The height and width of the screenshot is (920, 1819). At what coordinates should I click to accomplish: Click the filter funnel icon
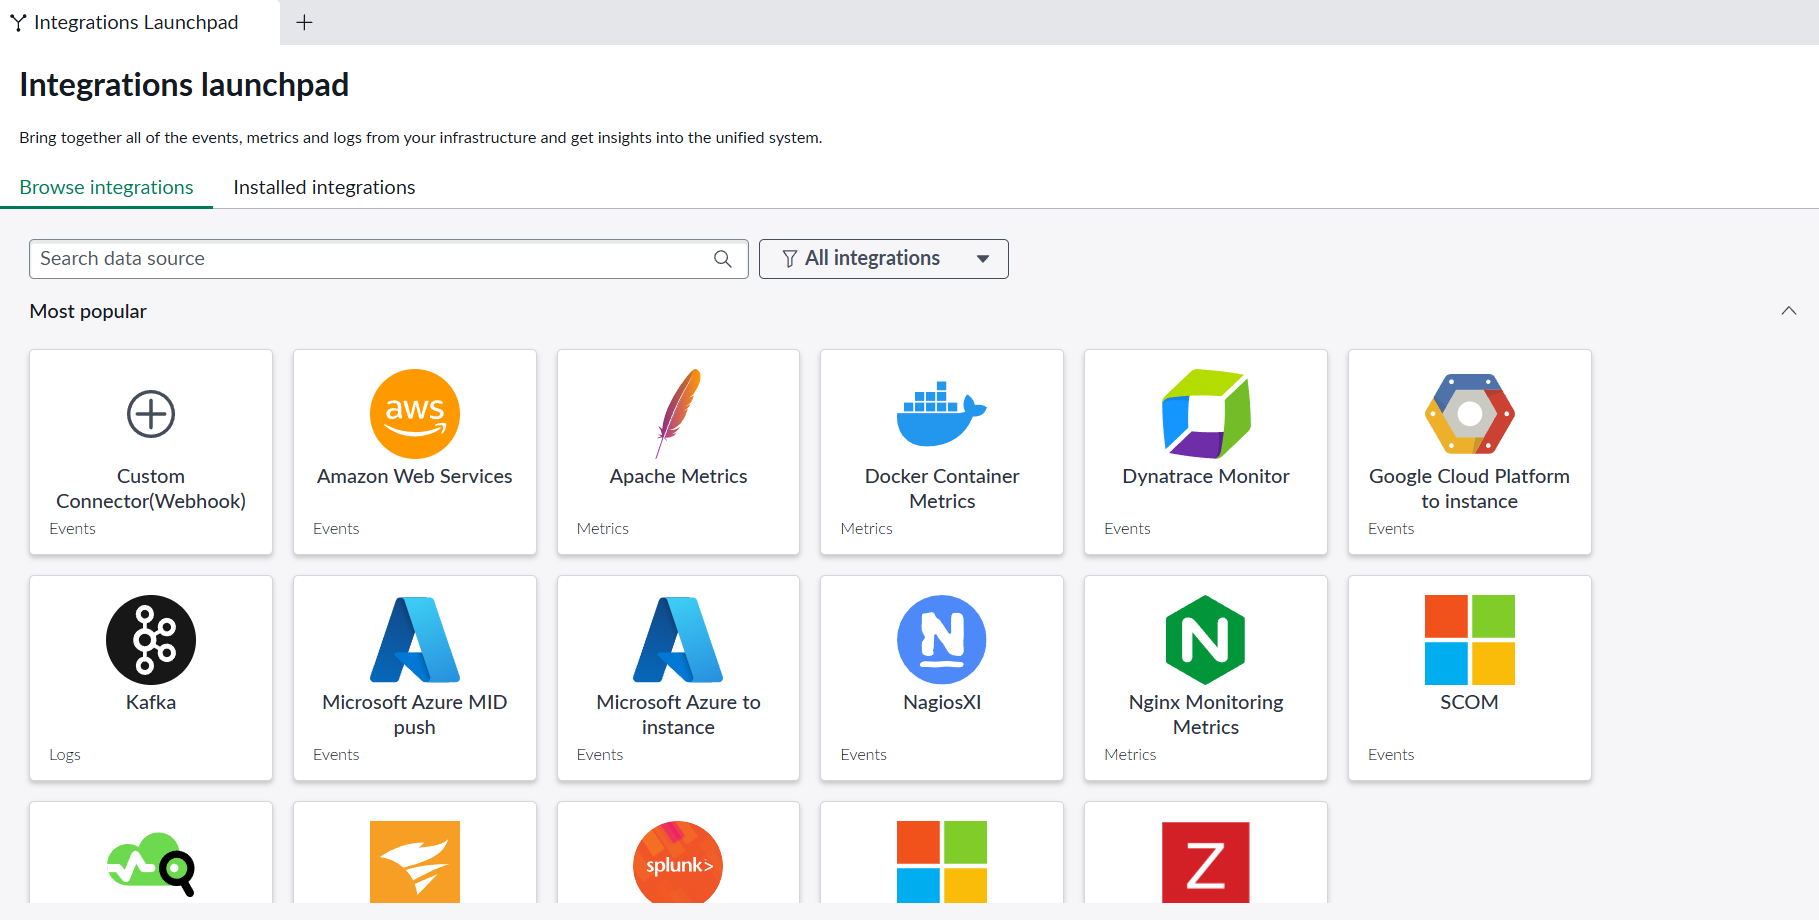click(x=790, y=259)
